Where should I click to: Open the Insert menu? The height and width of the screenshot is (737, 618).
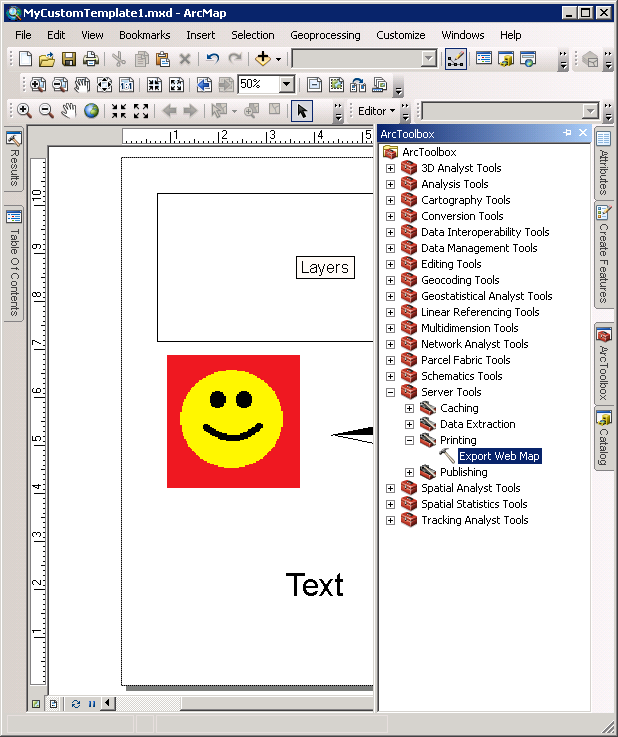[201, 35]
